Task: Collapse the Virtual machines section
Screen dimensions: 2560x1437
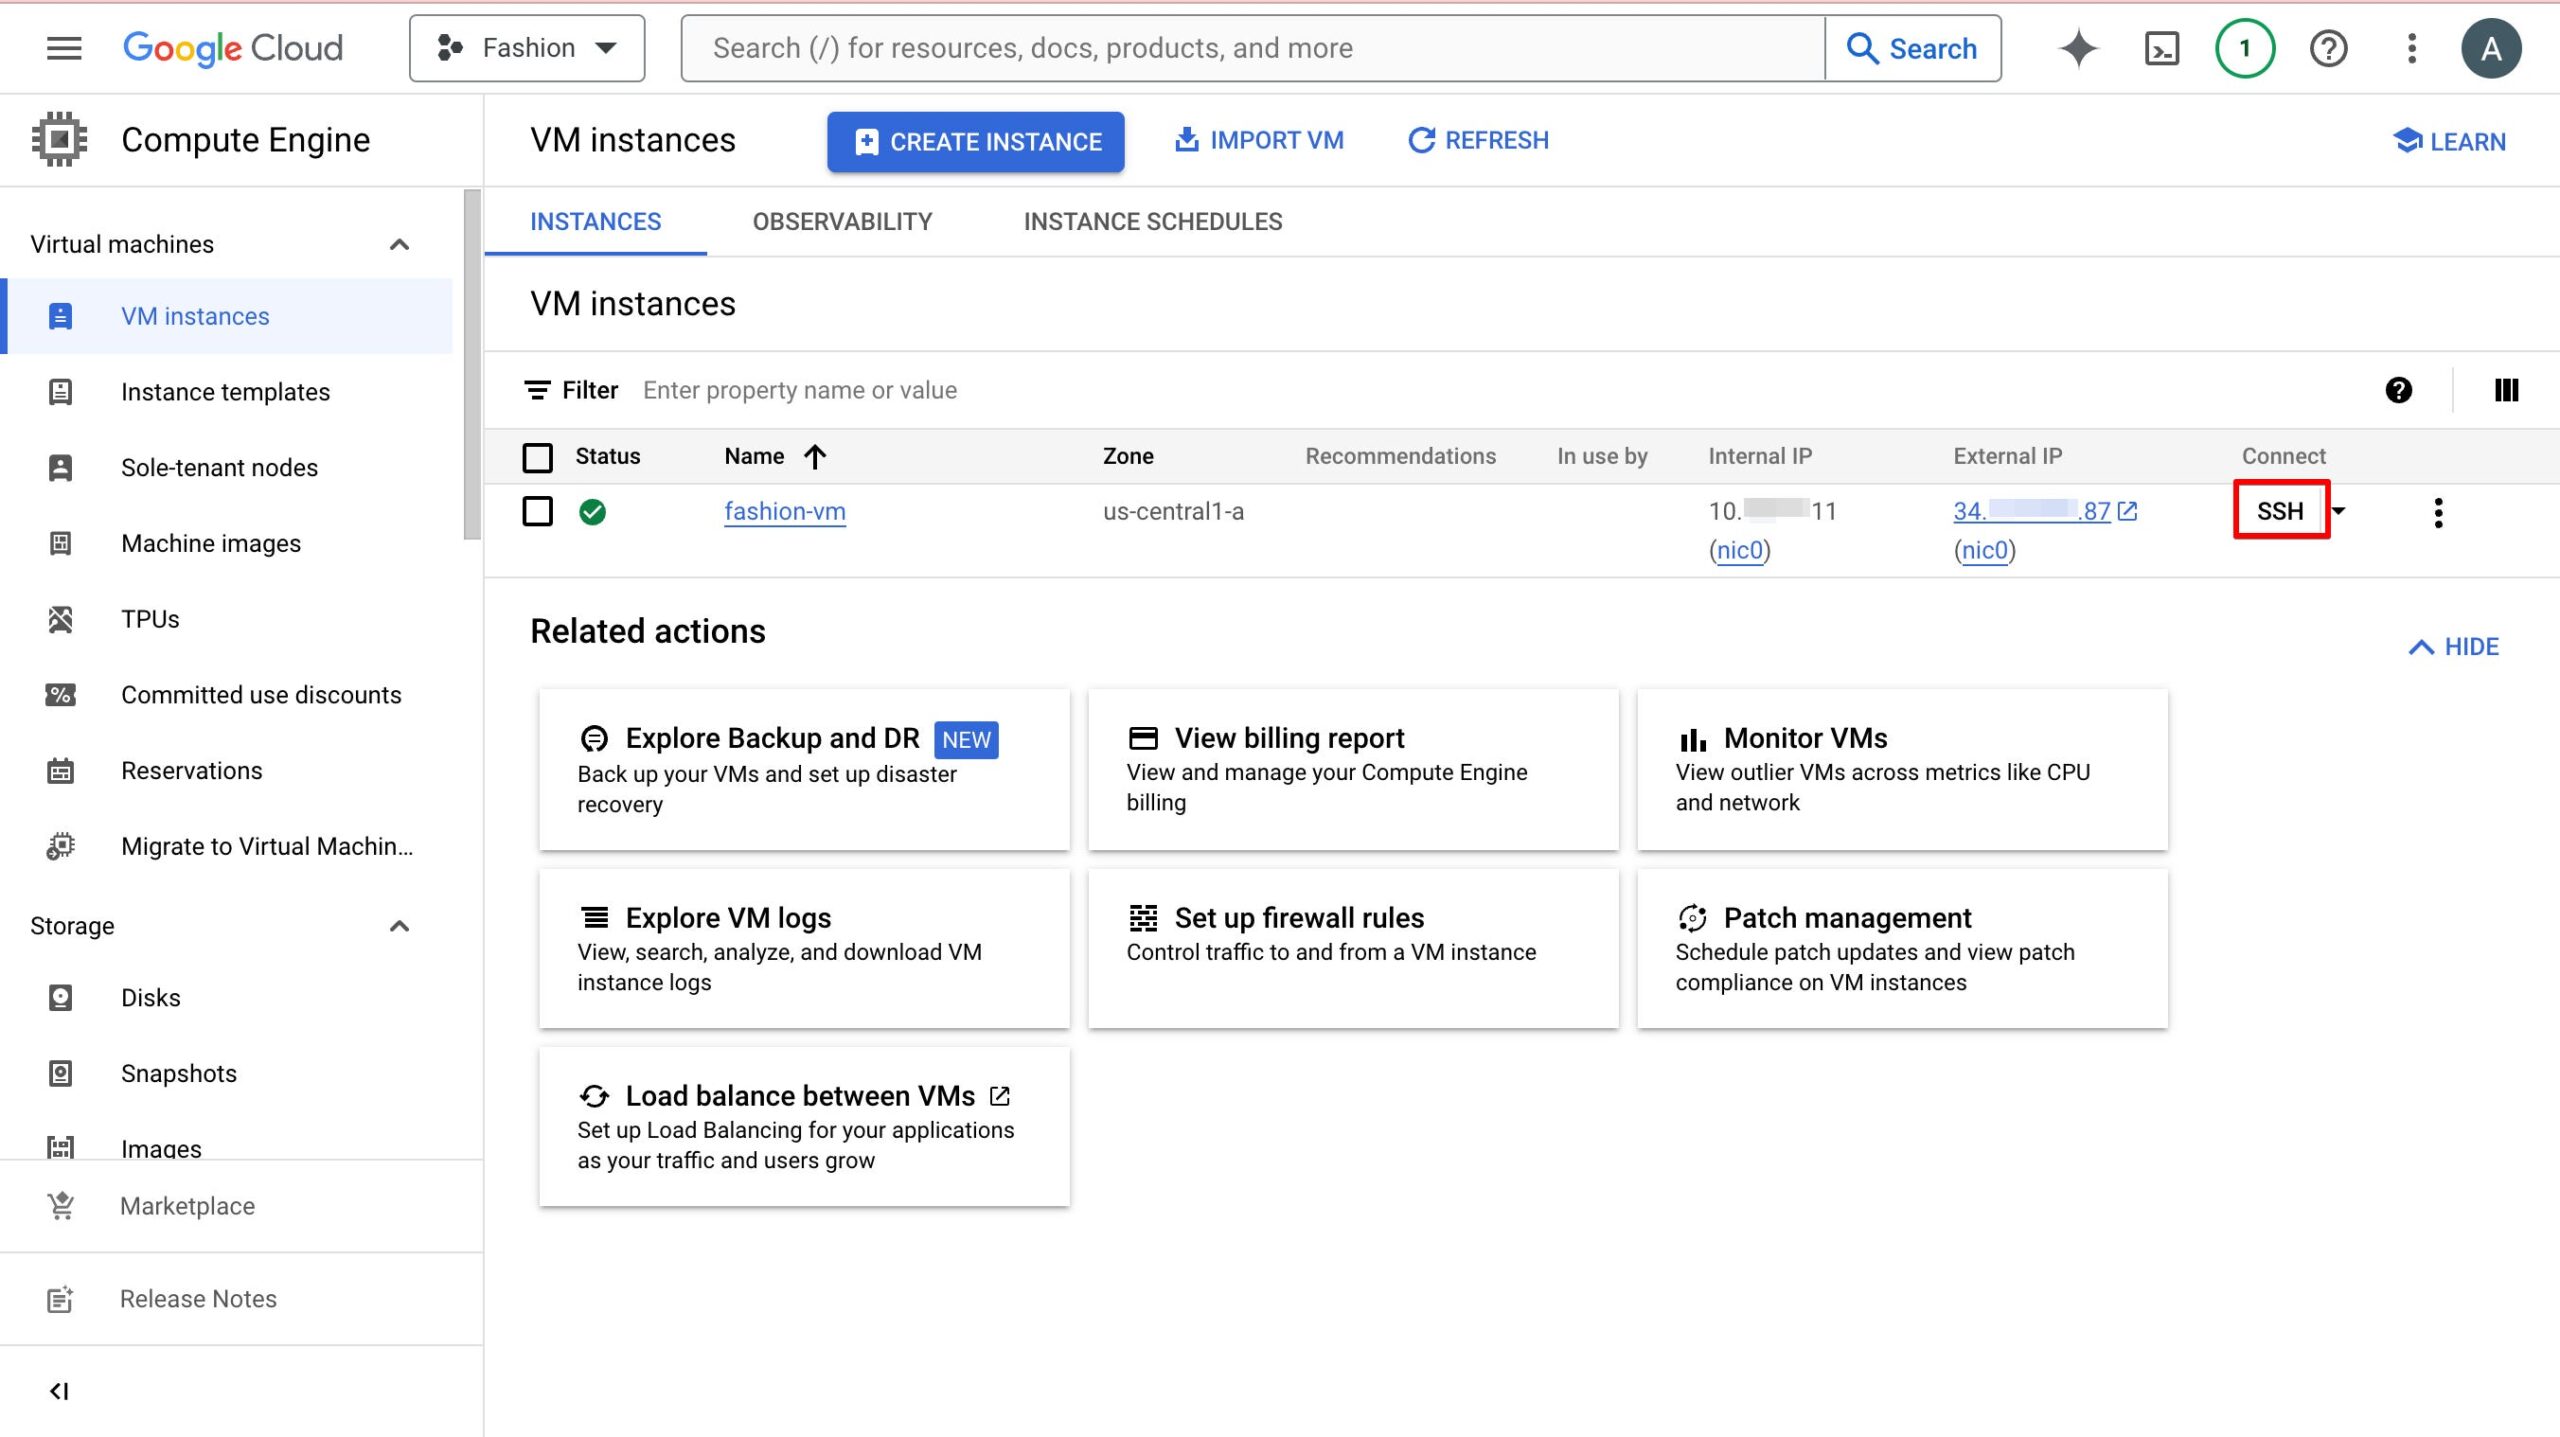Action: (x=399, y=245)
